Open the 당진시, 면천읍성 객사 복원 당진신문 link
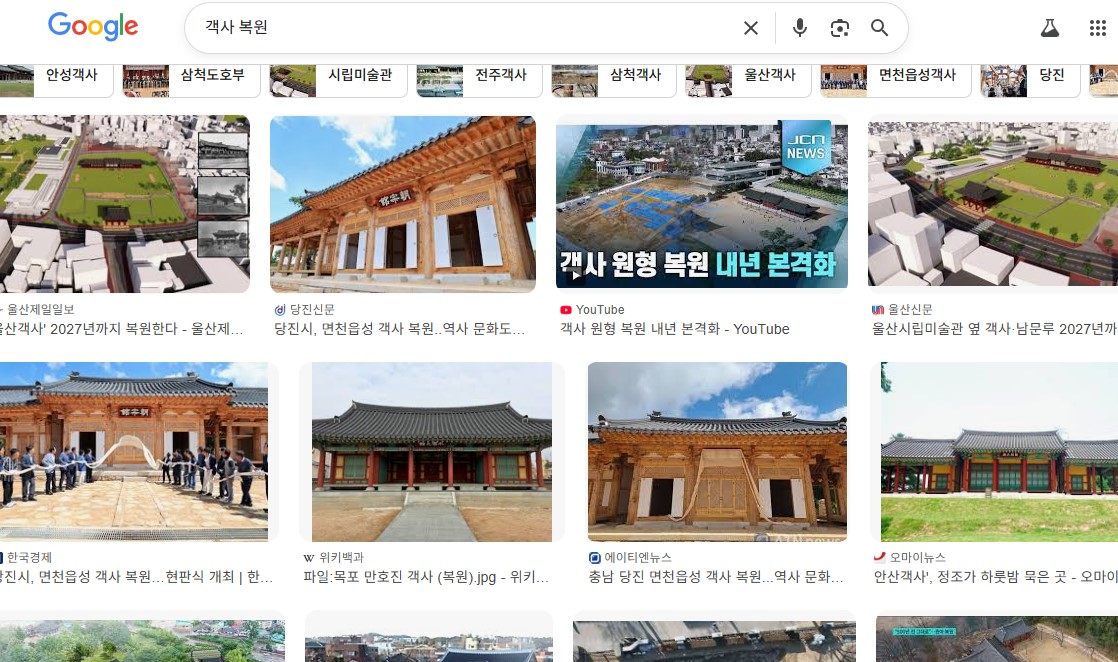The width and height of the screenshot is (1118, 662). tap(399, 329)
